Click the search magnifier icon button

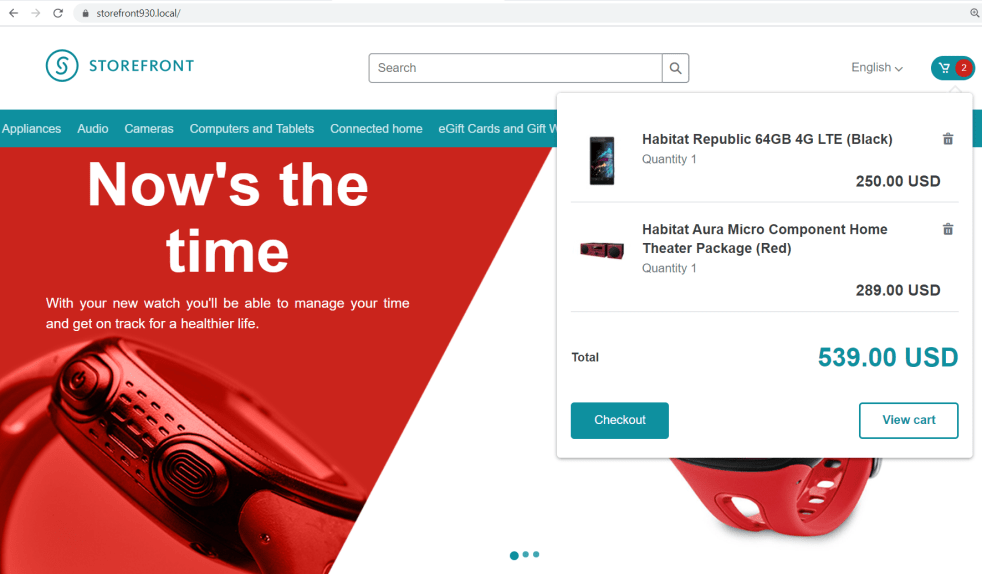675,68
